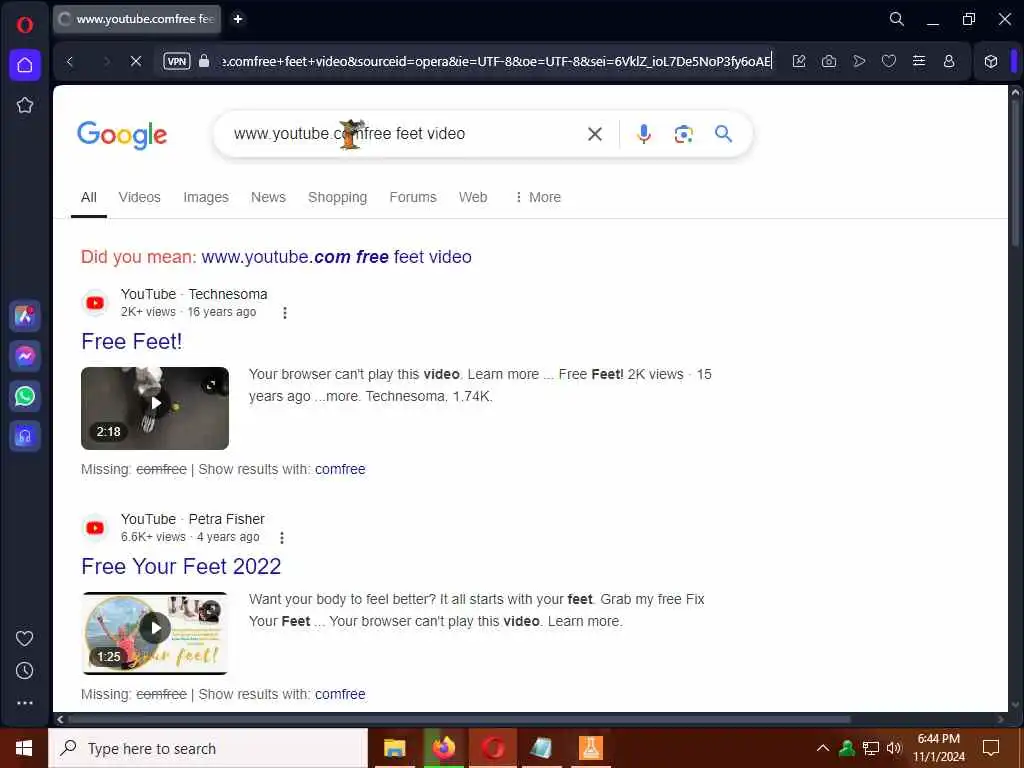Open the Opera menu logo

click(25, 25)
